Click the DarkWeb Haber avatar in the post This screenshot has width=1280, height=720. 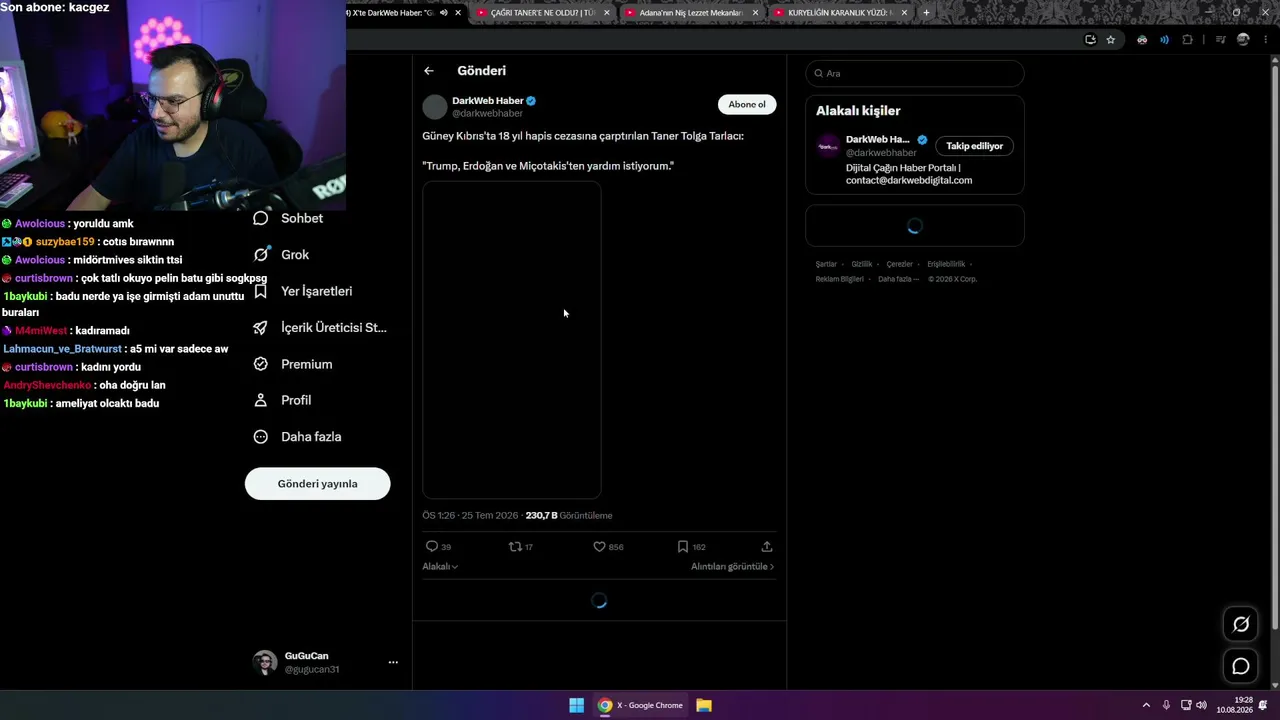435,107
